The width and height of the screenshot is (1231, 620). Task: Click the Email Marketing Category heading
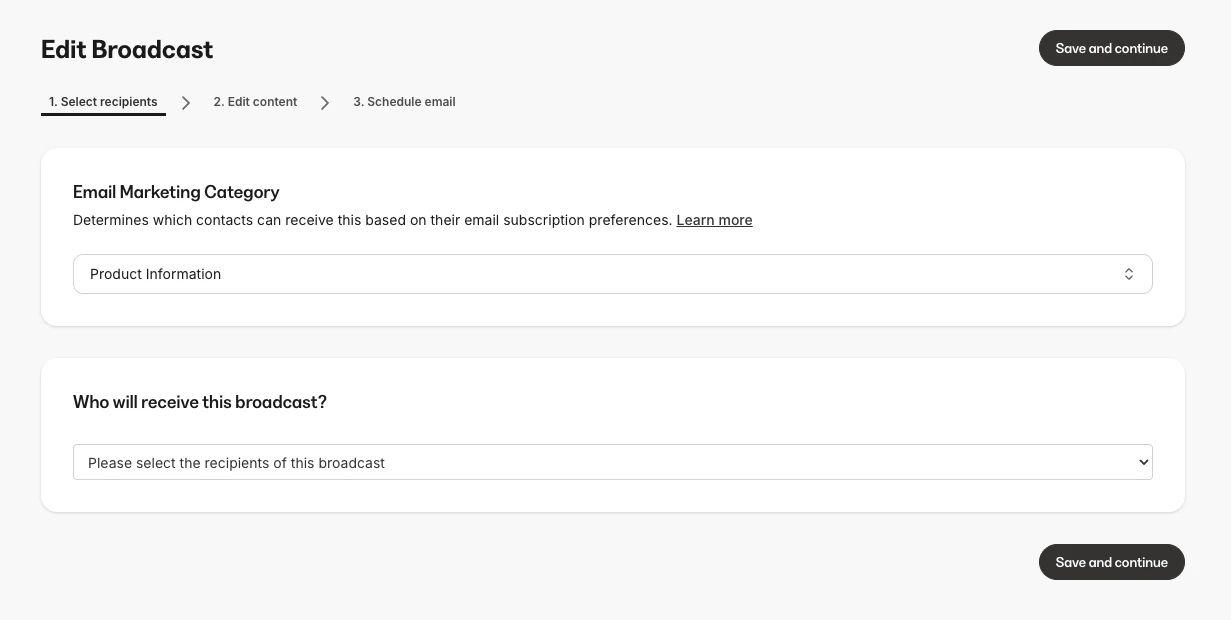coord(176,192)
